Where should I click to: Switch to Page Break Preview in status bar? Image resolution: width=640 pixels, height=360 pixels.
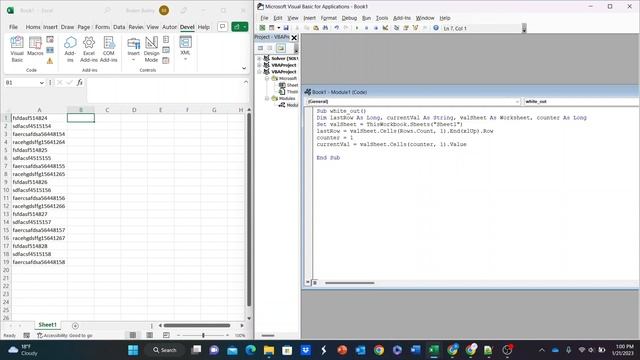click(166, 335)
